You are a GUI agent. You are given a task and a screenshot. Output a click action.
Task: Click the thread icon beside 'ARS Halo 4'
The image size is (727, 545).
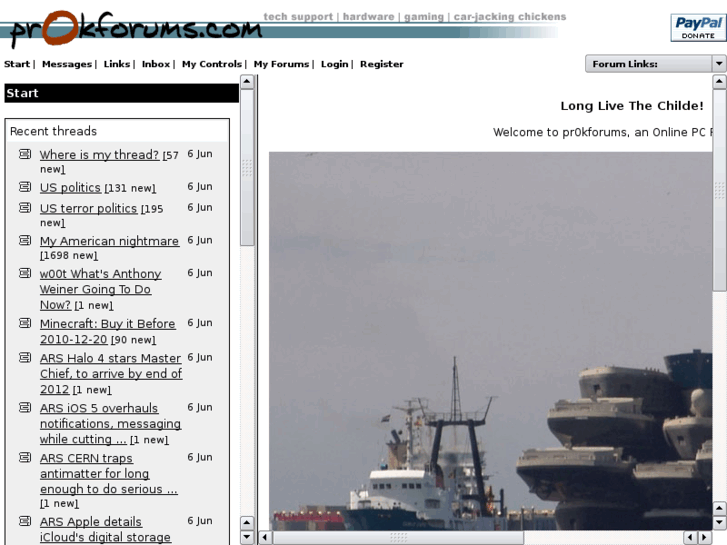pyautogui.click(x=25, y=358)
